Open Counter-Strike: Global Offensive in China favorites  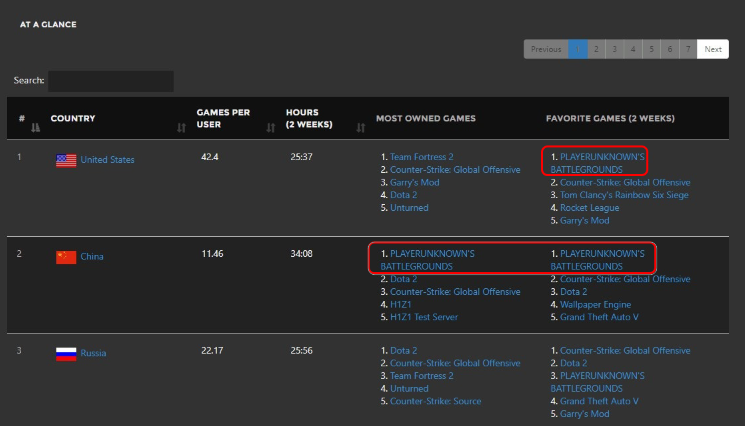625,279
